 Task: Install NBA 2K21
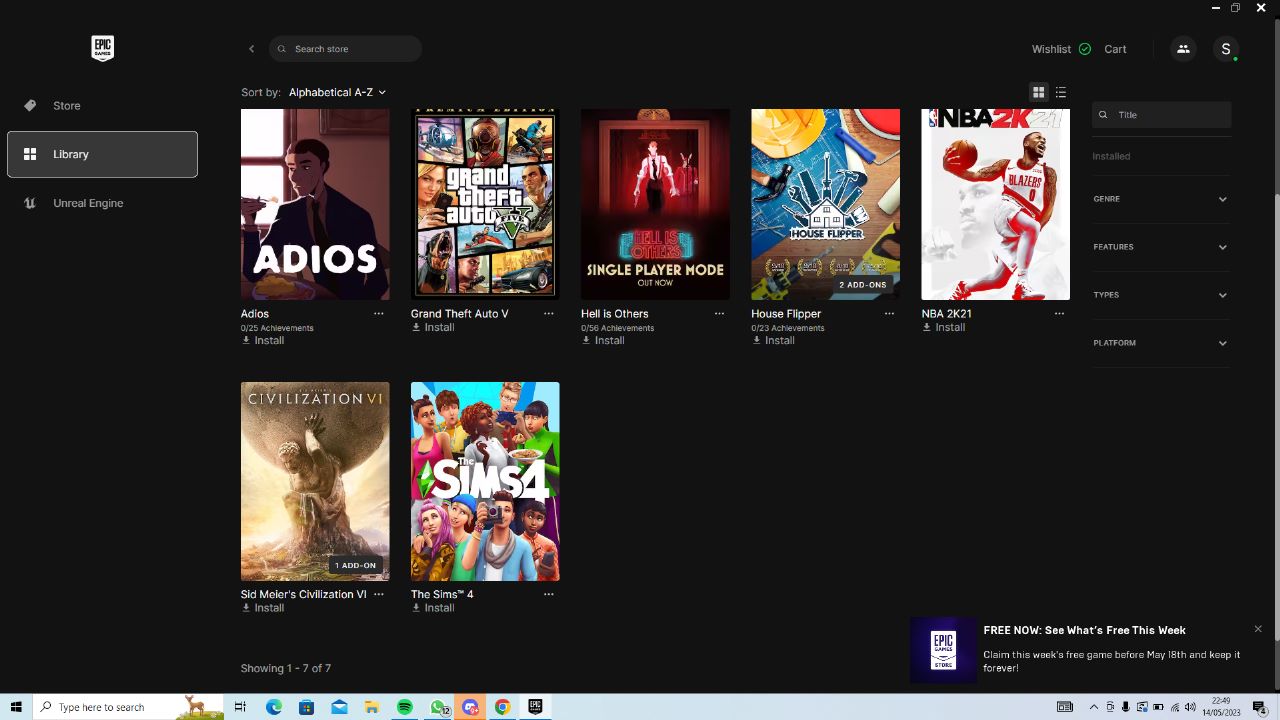pos(943,328)
